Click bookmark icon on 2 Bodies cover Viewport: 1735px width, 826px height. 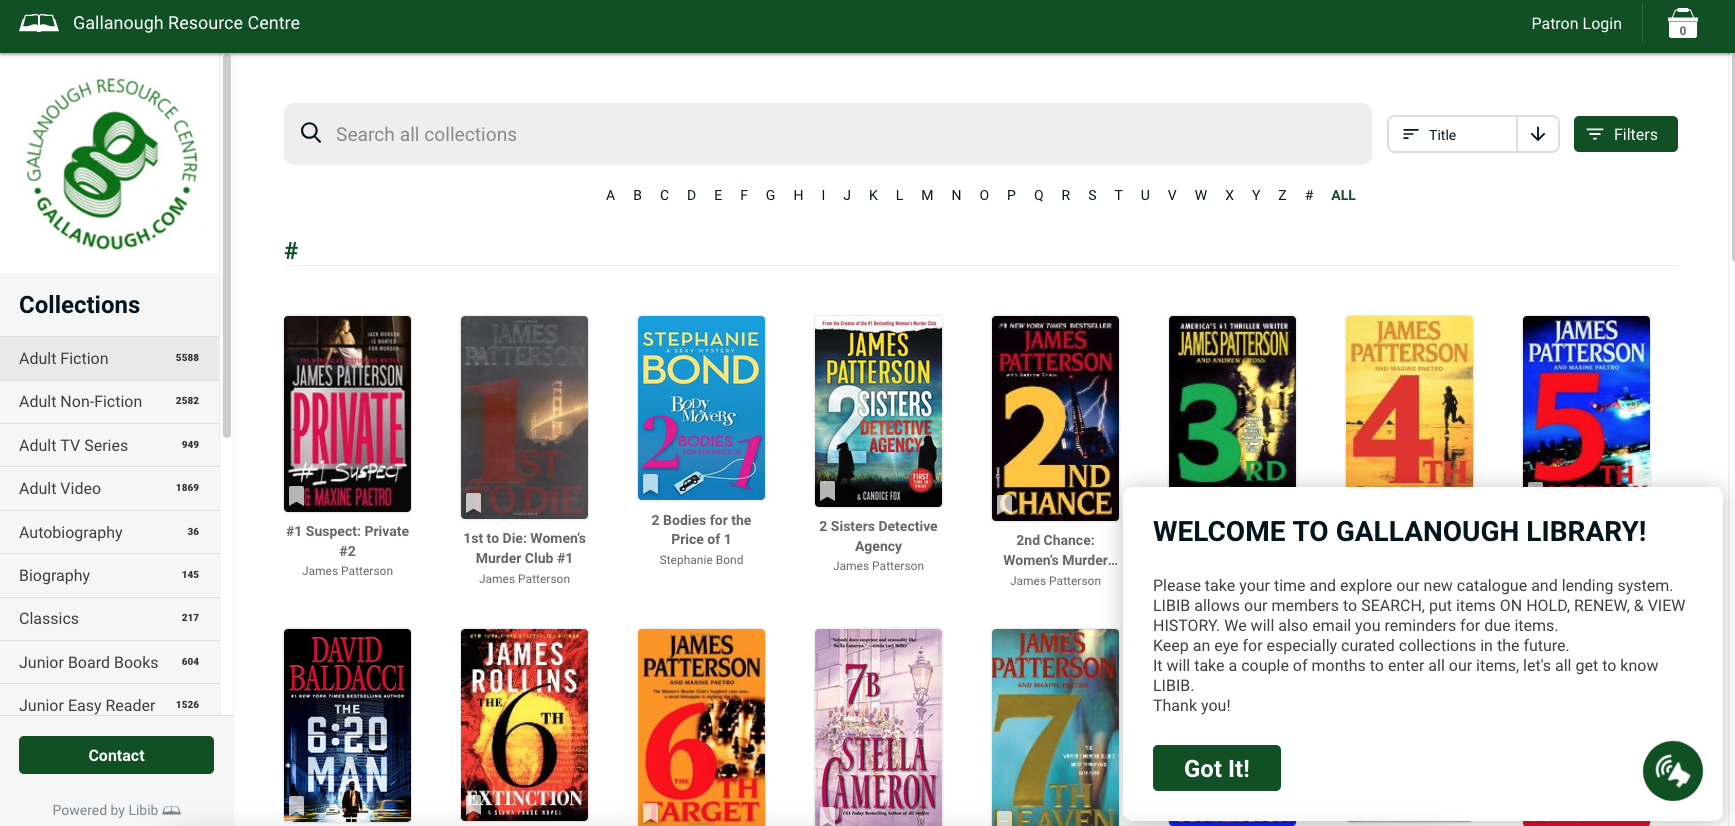tap(651, 484)
